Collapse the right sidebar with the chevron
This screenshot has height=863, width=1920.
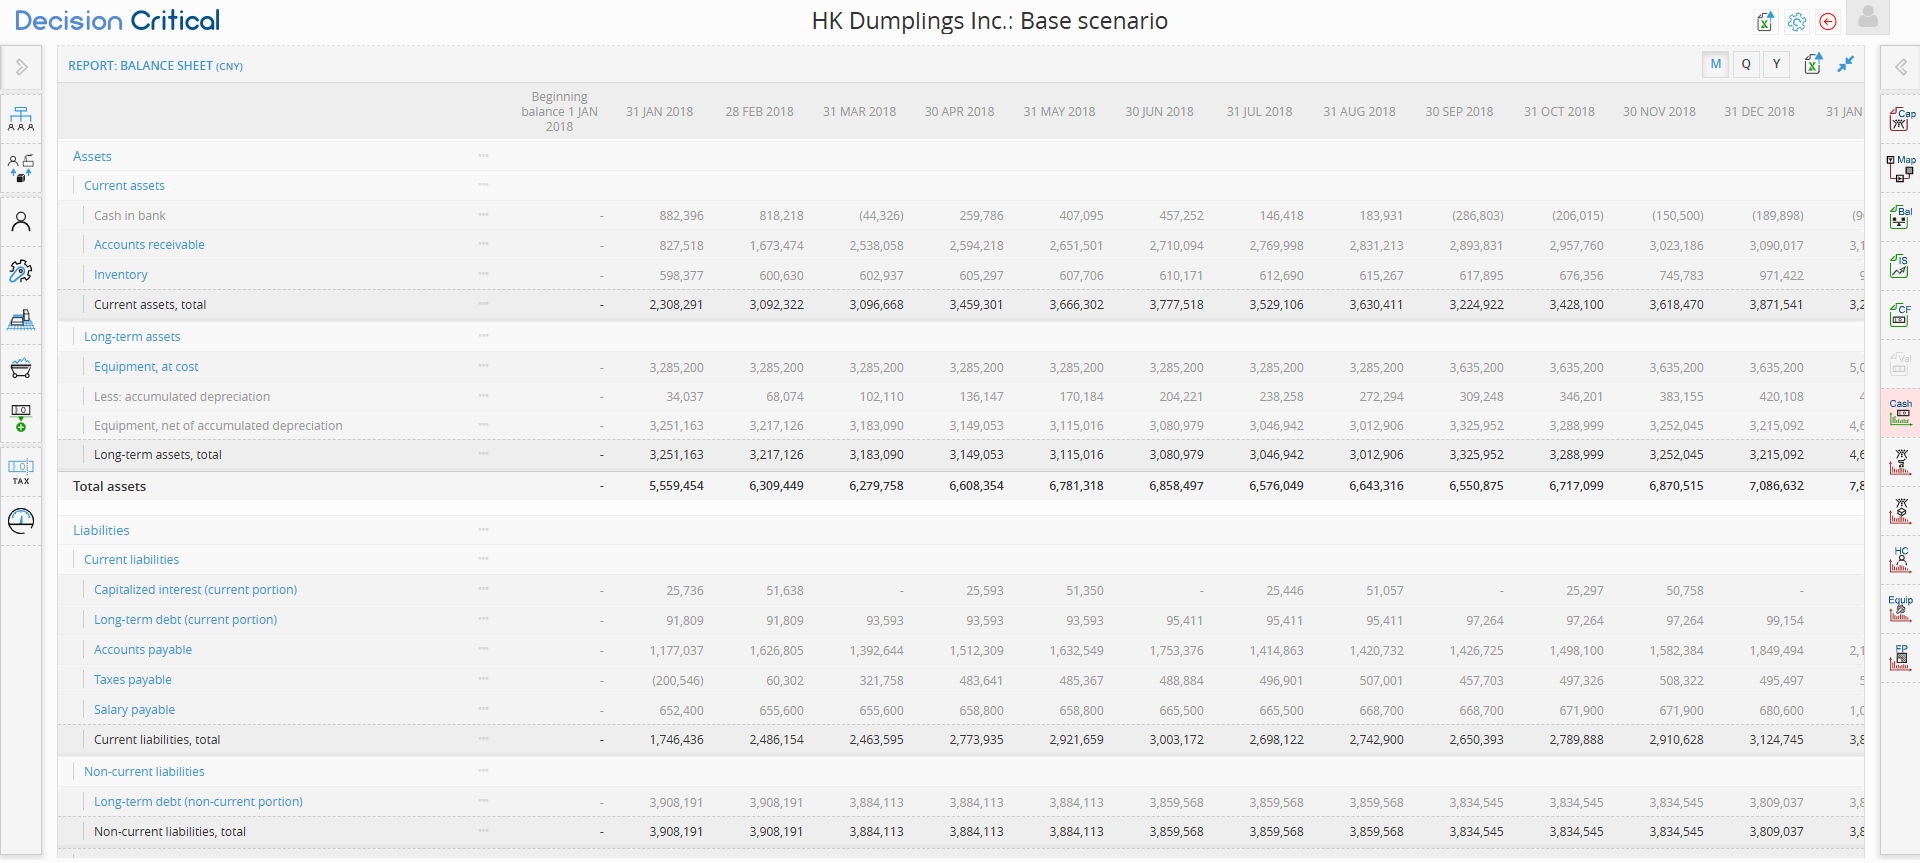(x=1900, y=67)
